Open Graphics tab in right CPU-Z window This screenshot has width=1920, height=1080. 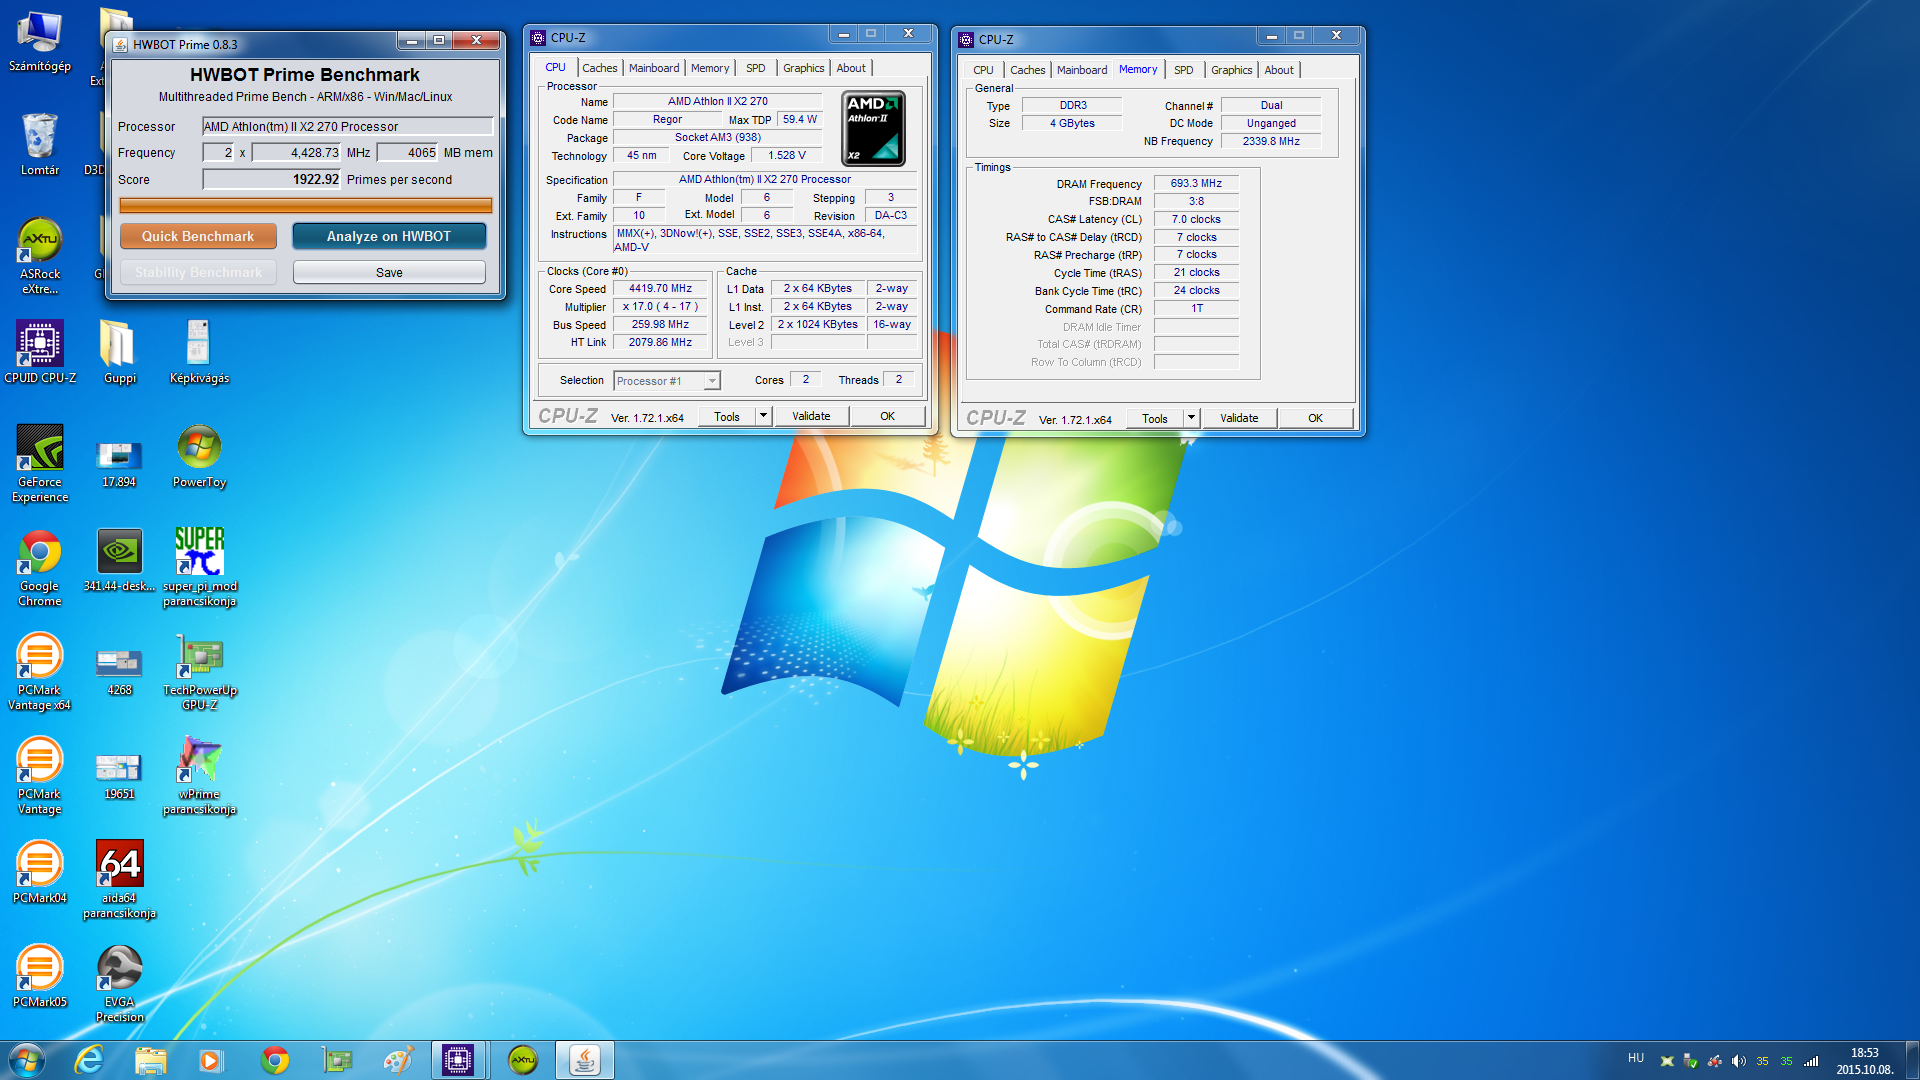click(1231, 70)
